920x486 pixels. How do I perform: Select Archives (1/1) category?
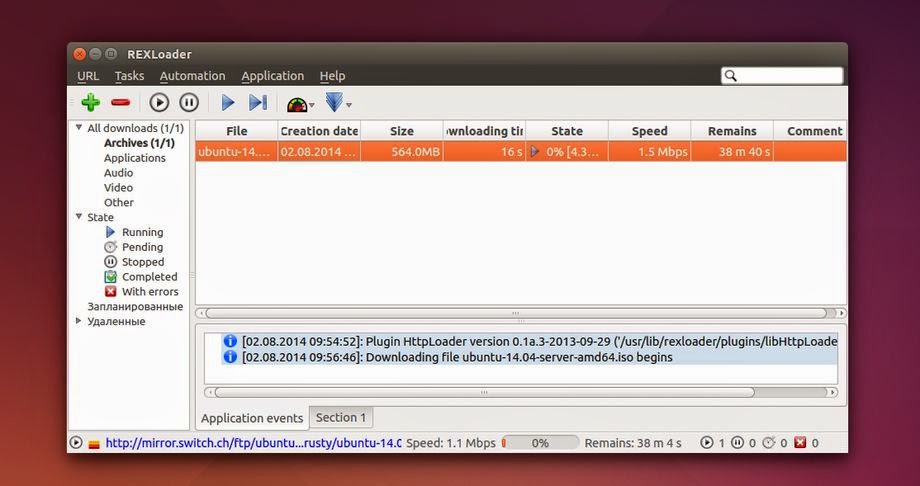pos(139,143)
